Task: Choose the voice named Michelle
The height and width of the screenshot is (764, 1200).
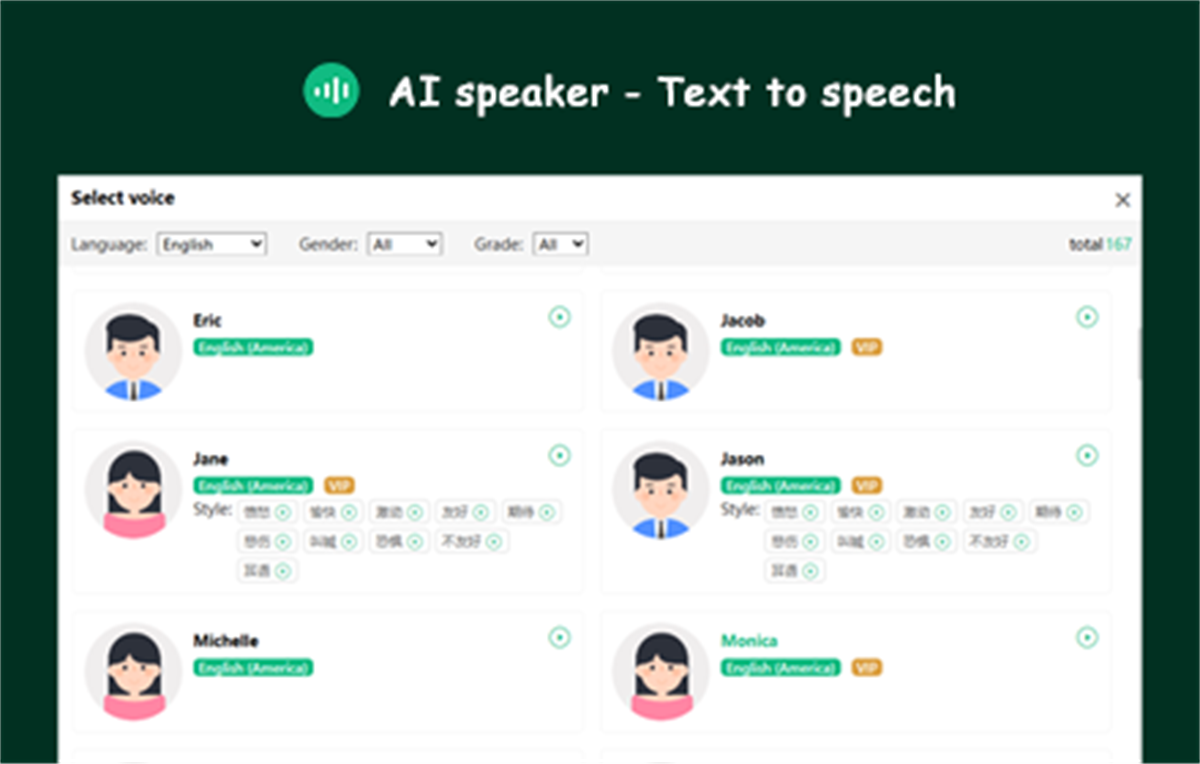Action: point(225,641)
